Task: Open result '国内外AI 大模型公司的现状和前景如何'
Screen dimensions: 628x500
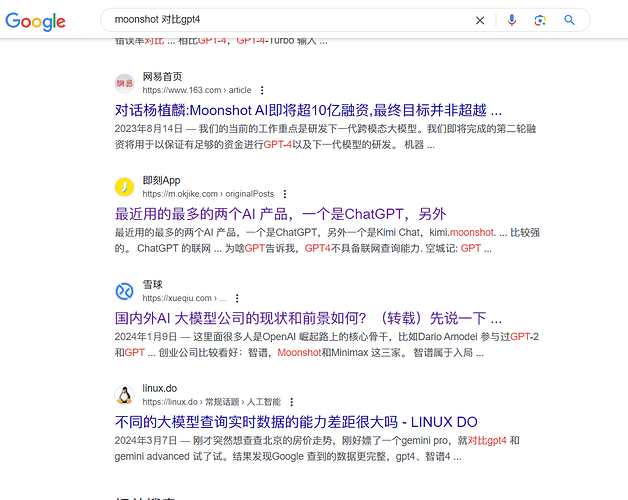Action: [308, 318]
